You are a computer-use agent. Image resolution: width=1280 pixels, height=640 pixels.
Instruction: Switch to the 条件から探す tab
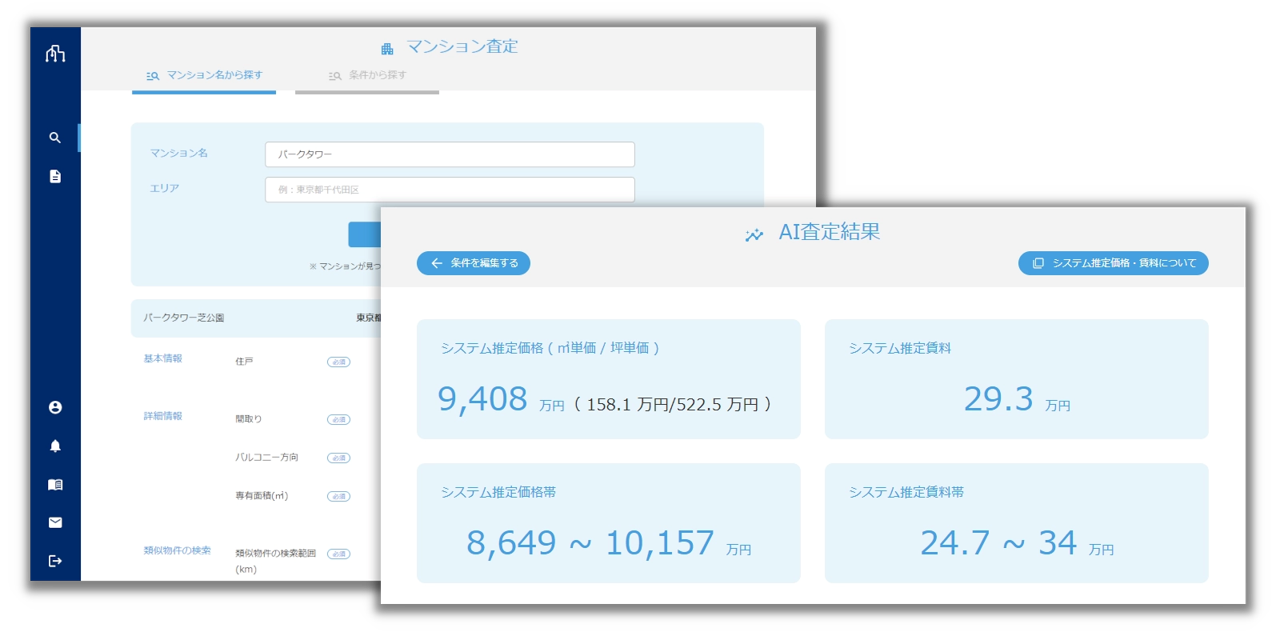click(x=367, y=75)
